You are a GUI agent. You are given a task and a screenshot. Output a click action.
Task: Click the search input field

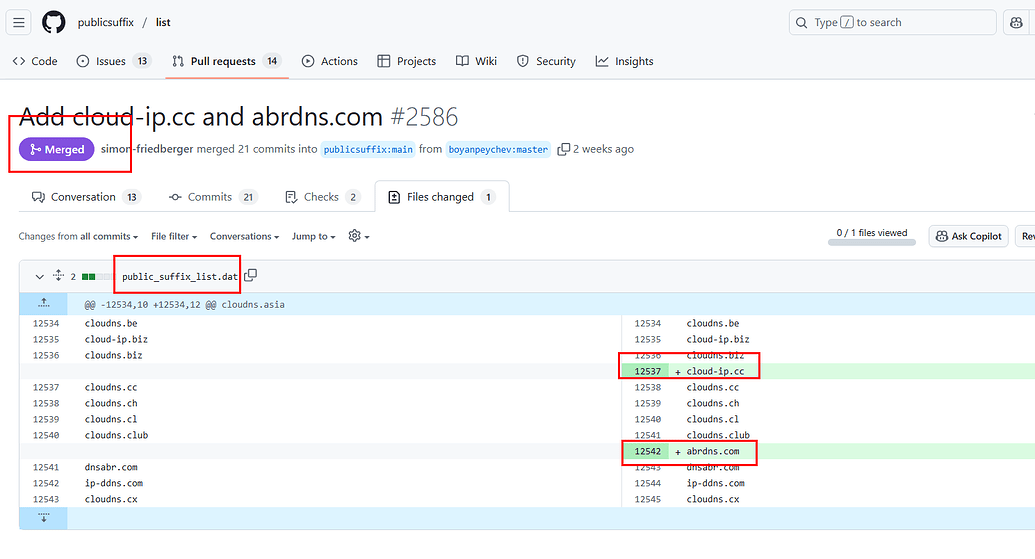coord(892,22)
